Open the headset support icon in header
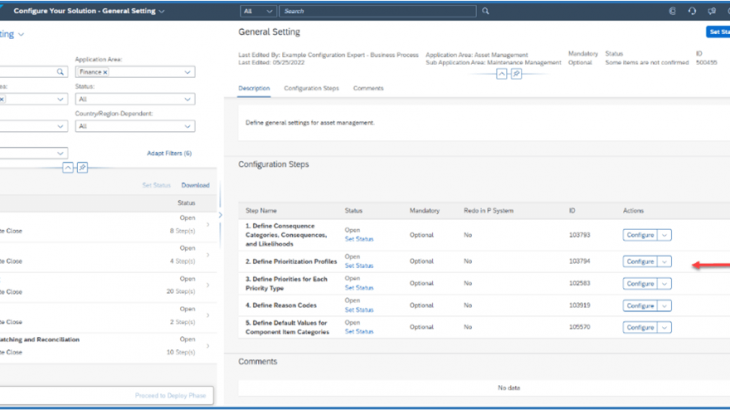Screen dimensions: 730x410 (692, 11)
